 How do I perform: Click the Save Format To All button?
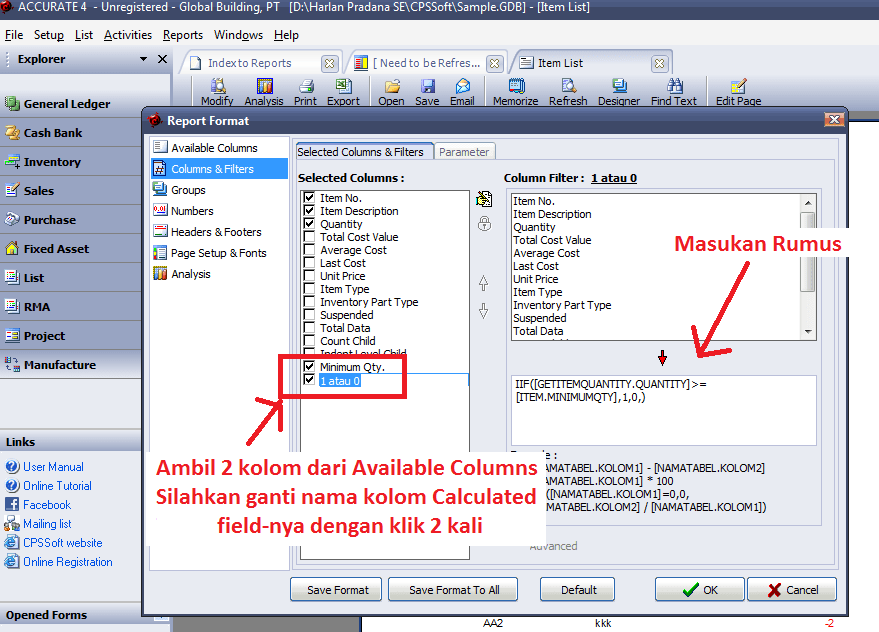point(453,589)
